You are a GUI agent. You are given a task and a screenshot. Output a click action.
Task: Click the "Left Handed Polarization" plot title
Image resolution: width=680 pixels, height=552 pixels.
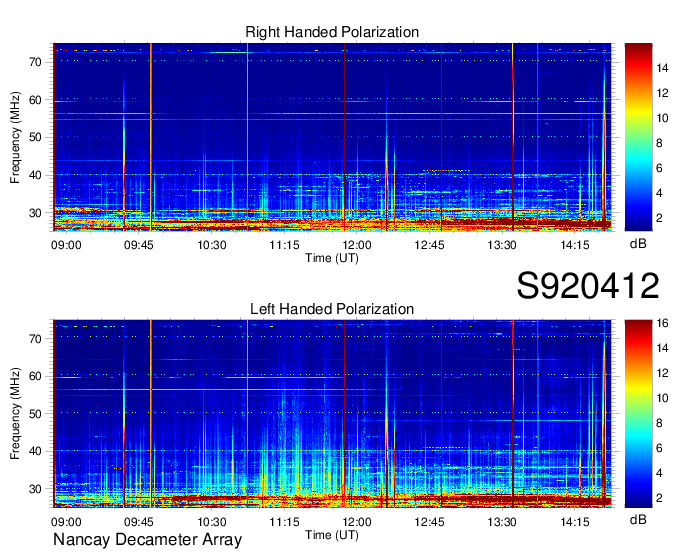332,309
